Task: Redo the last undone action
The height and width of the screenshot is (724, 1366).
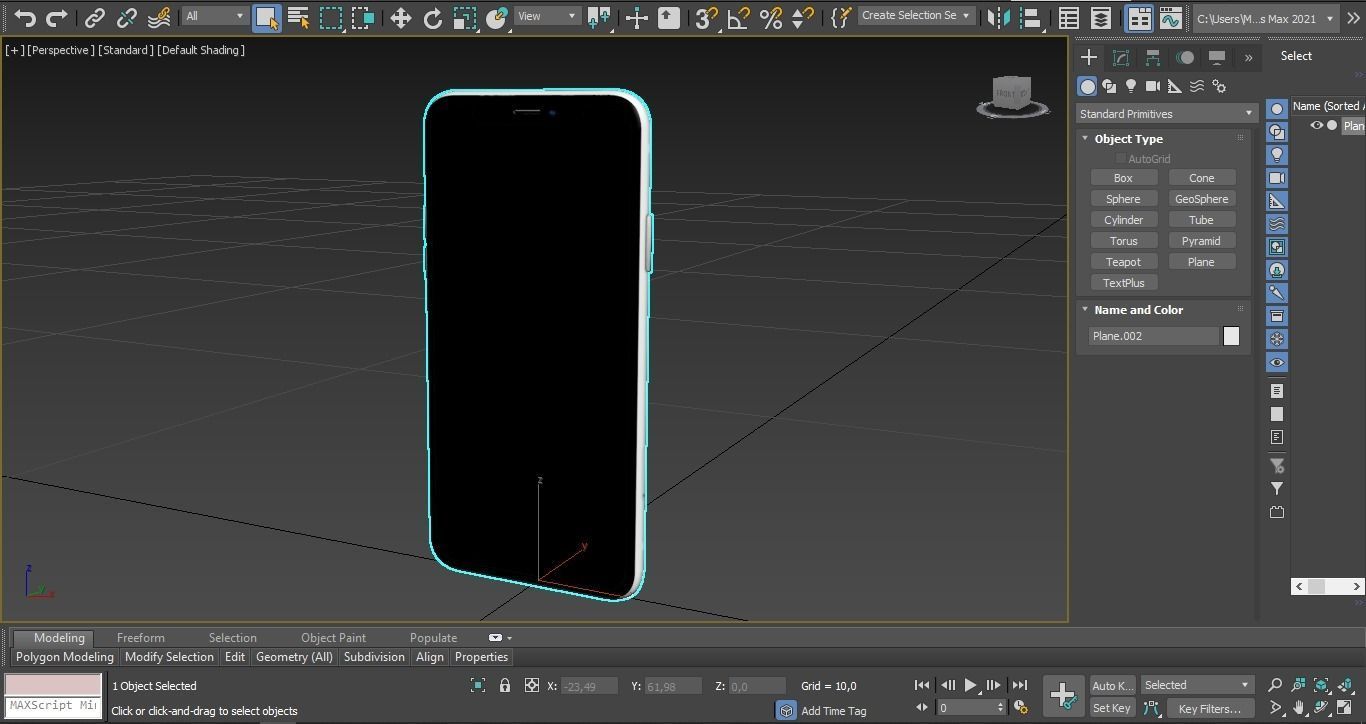Action: point(57,17)
